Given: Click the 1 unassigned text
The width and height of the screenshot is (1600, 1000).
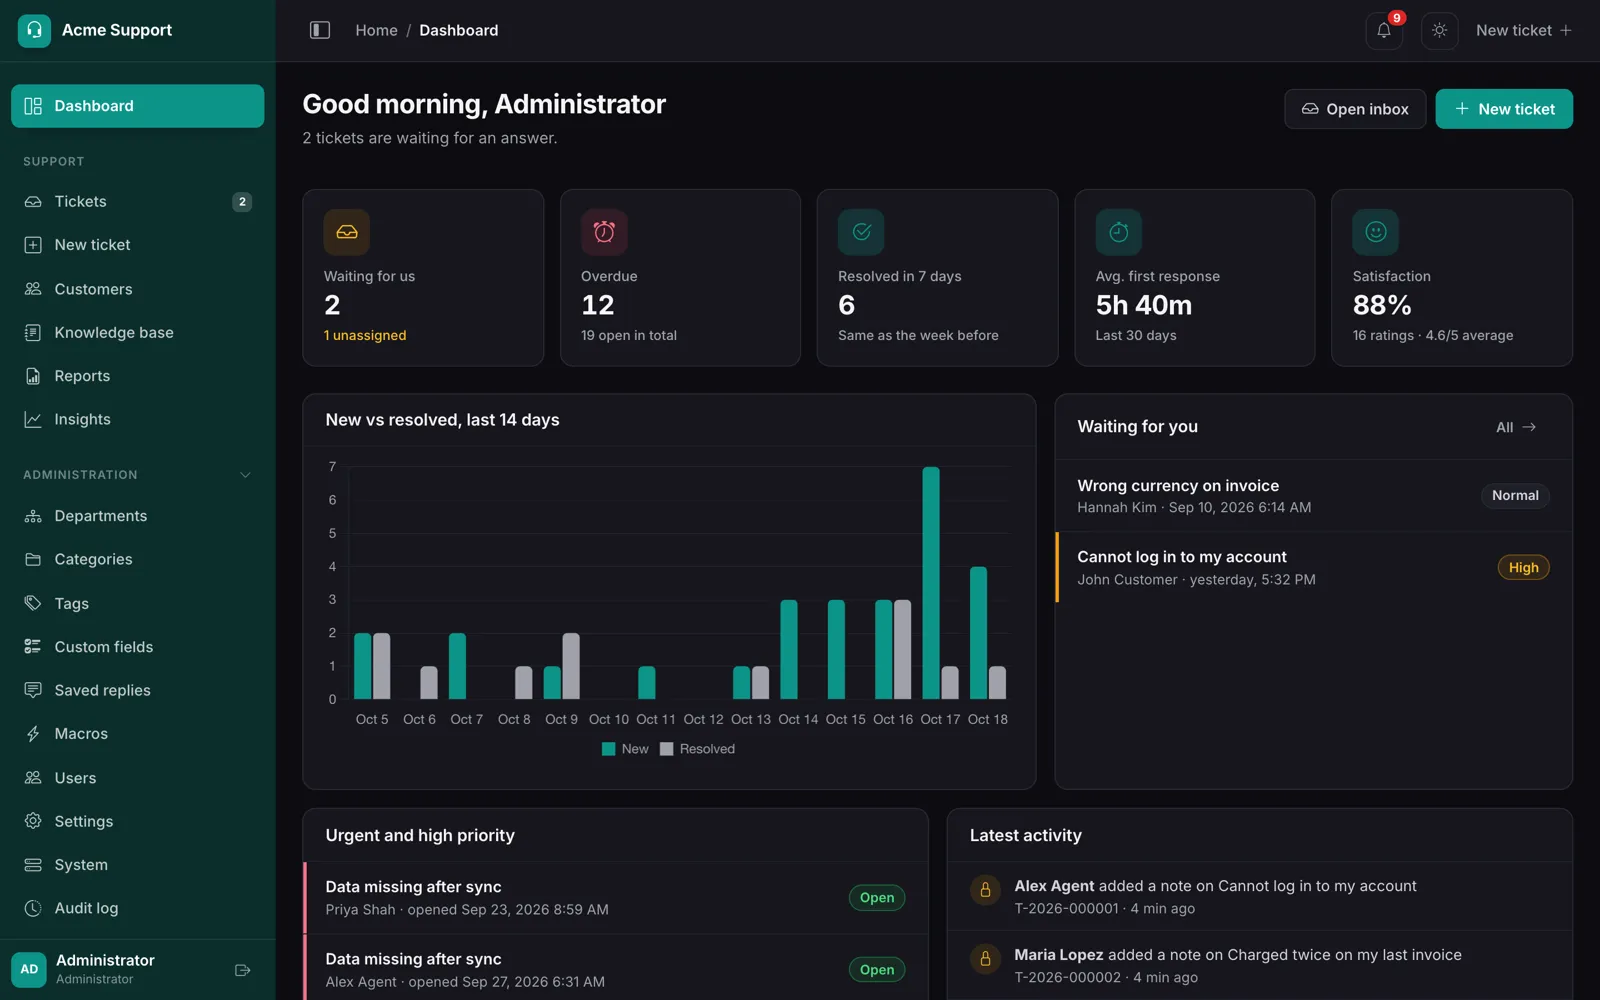Looking at the screenshot, I should [365, 336].
